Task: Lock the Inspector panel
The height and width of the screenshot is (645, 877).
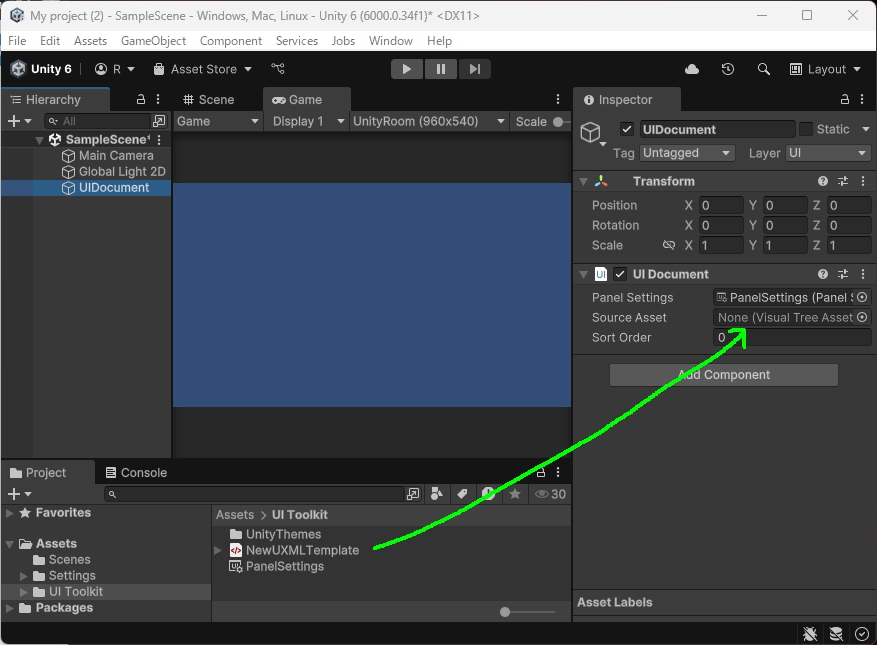Action: coord(845,99)
